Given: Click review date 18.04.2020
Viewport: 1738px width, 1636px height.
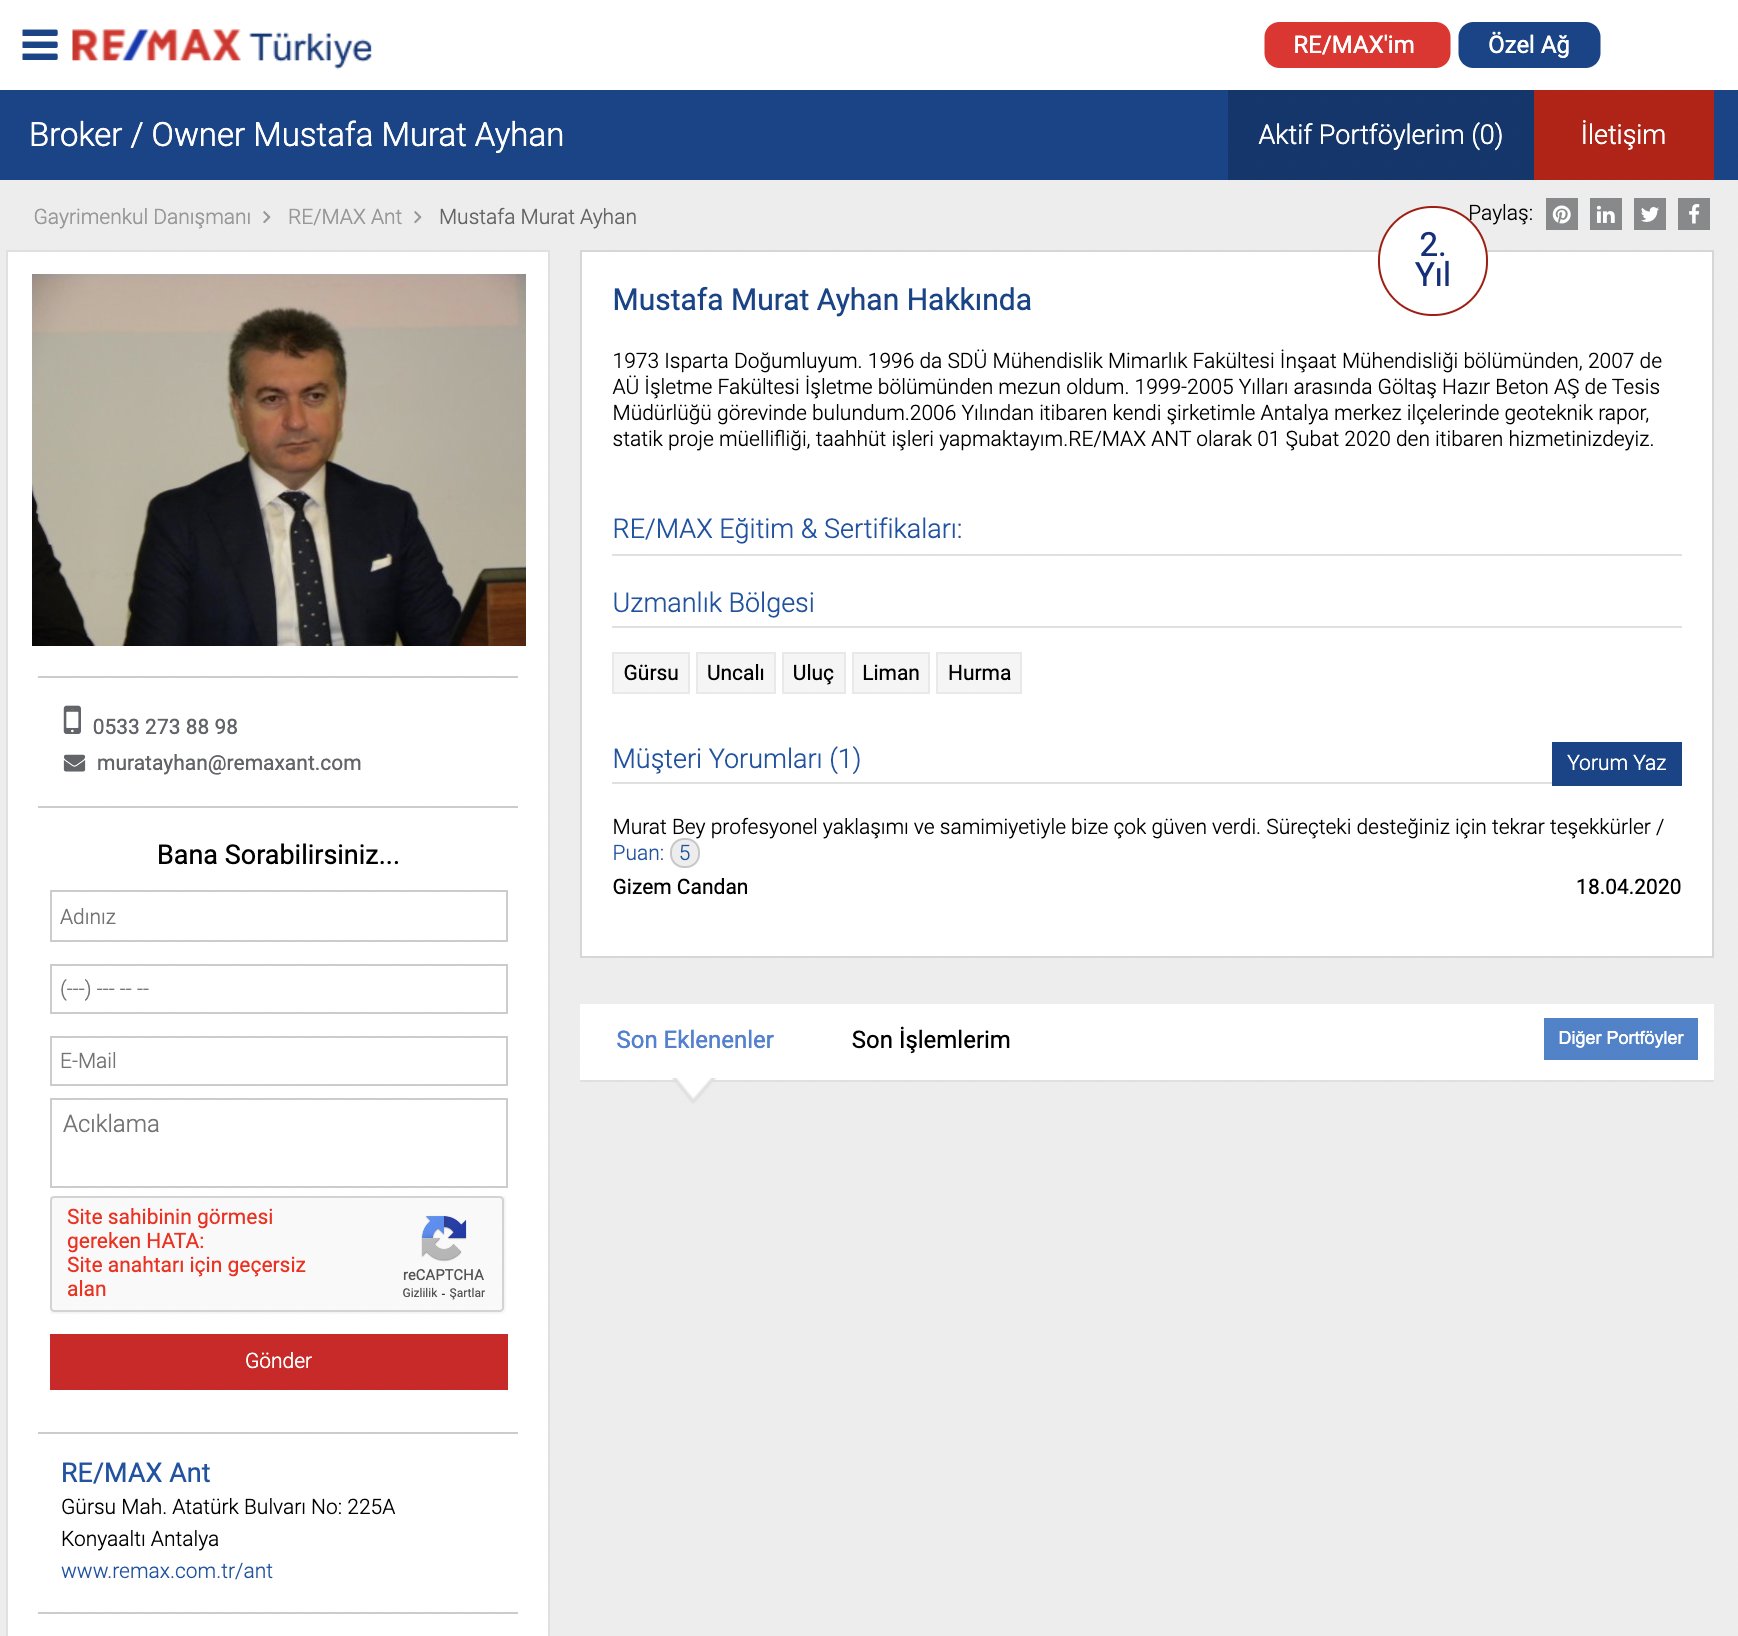Looking at the screenshot, I should [1628, 887].
